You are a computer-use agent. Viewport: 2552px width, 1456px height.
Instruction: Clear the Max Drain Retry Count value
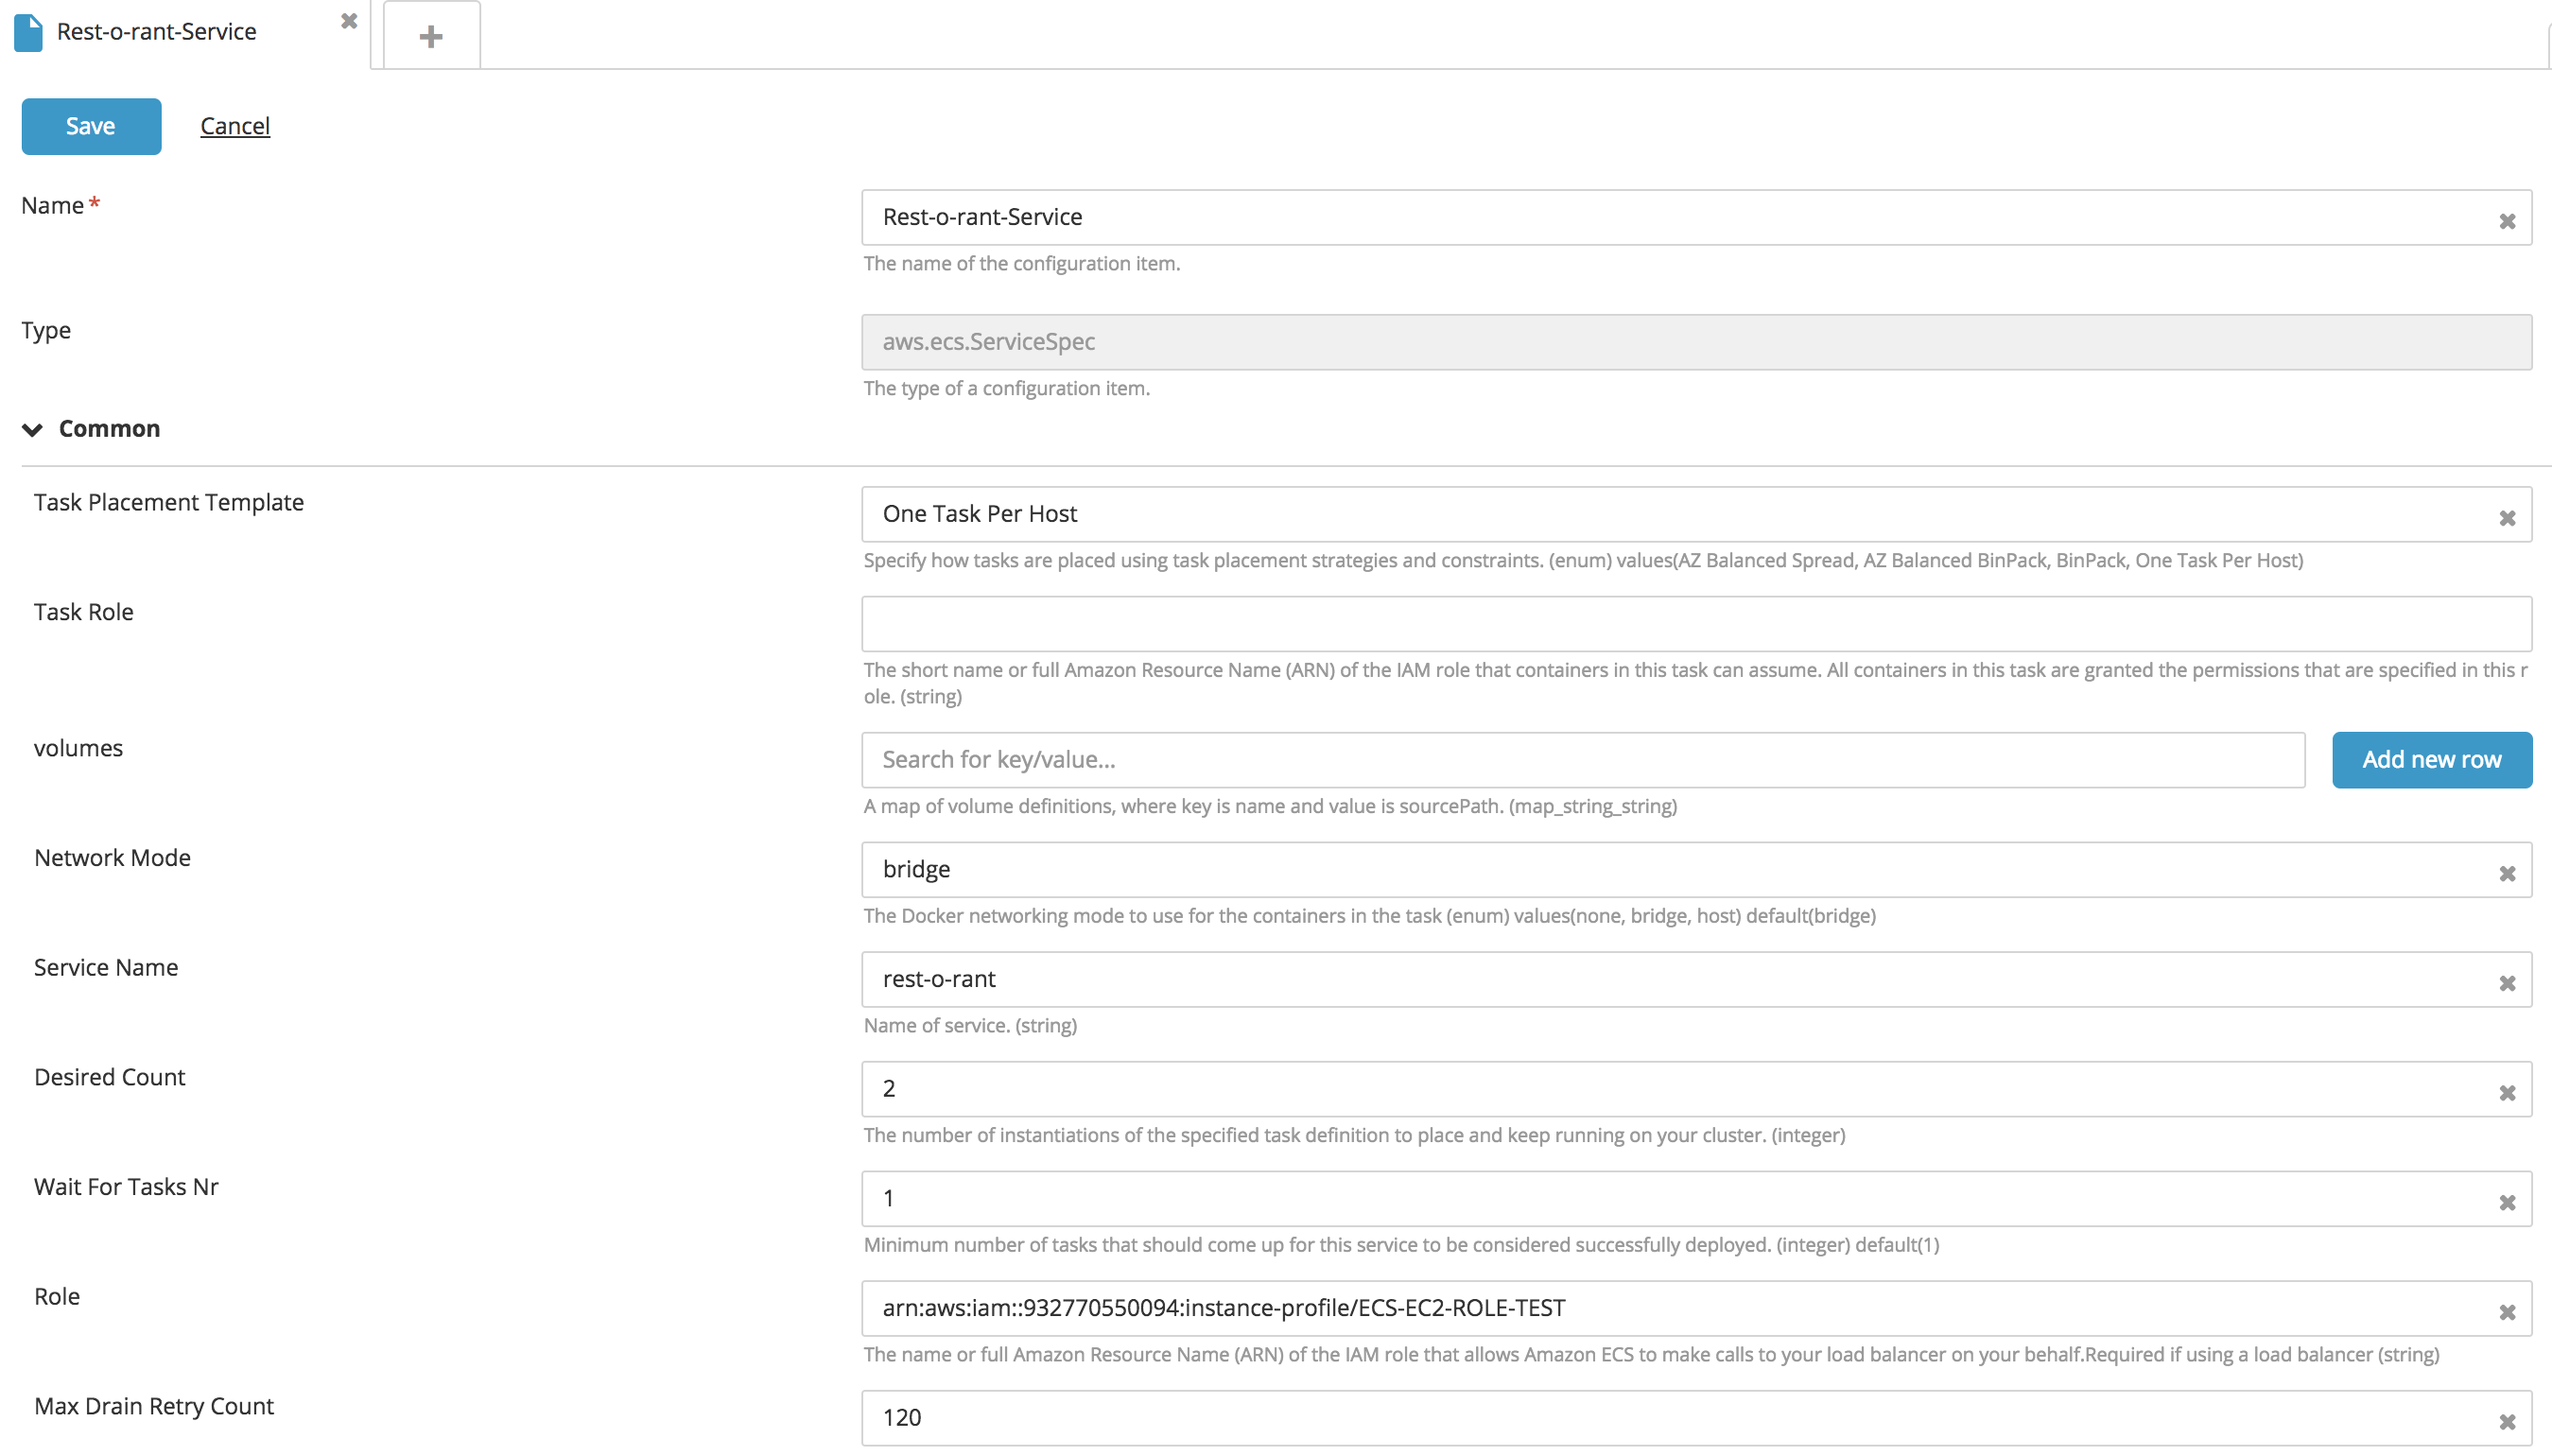coord(2506,1421)
